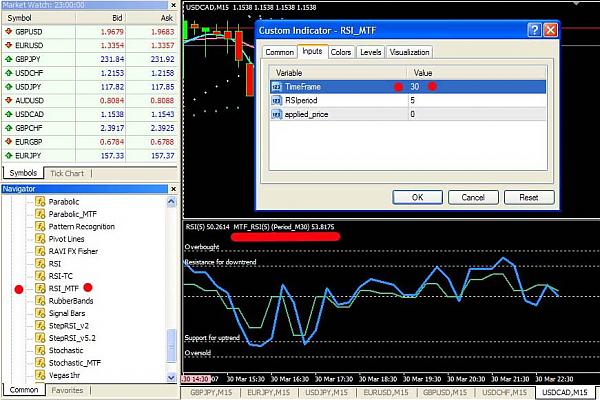The height and width of the screenshot is (400, 600).
Task: Click the Pattern Recognition indicator icon
Action: (40, 226)
